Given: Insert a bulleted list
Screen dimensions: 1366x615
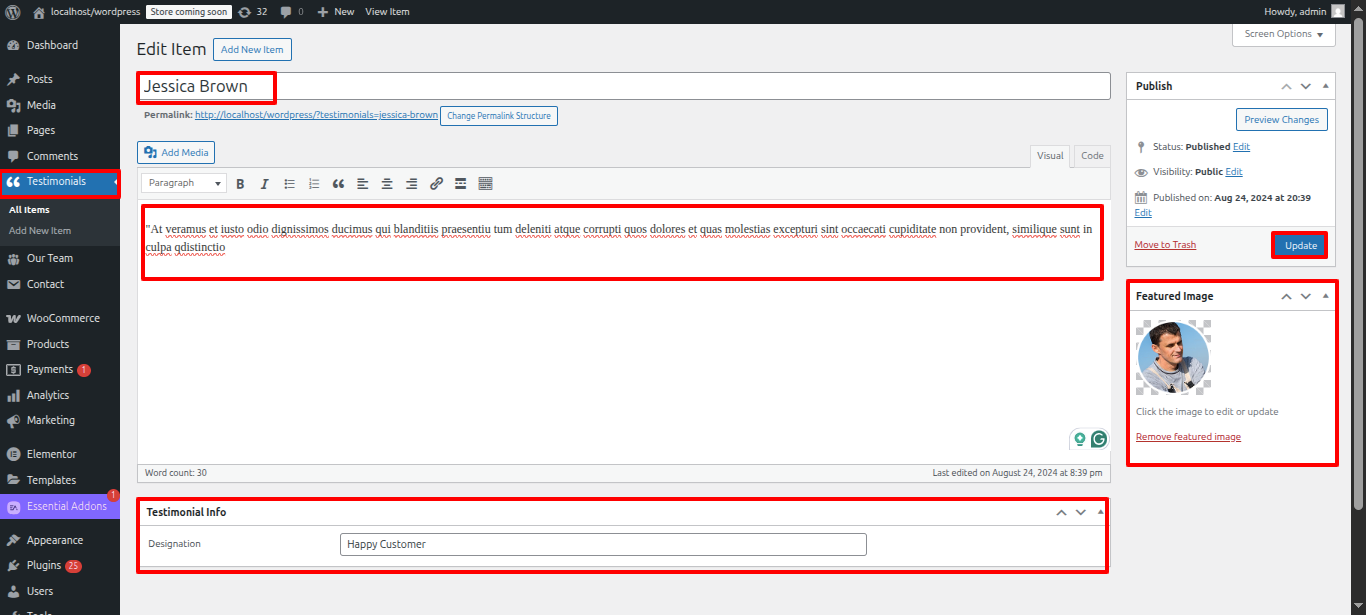Looking at the screenshot, I should pos(290,184).
